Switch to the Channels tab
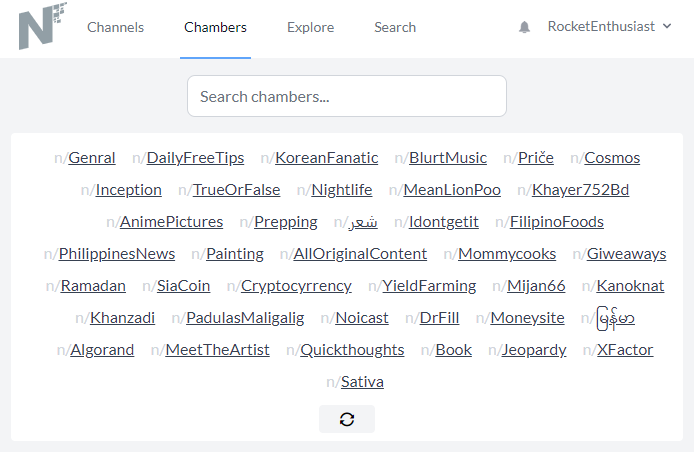Viewport: 694px width, 452px height. click(116, 27)
